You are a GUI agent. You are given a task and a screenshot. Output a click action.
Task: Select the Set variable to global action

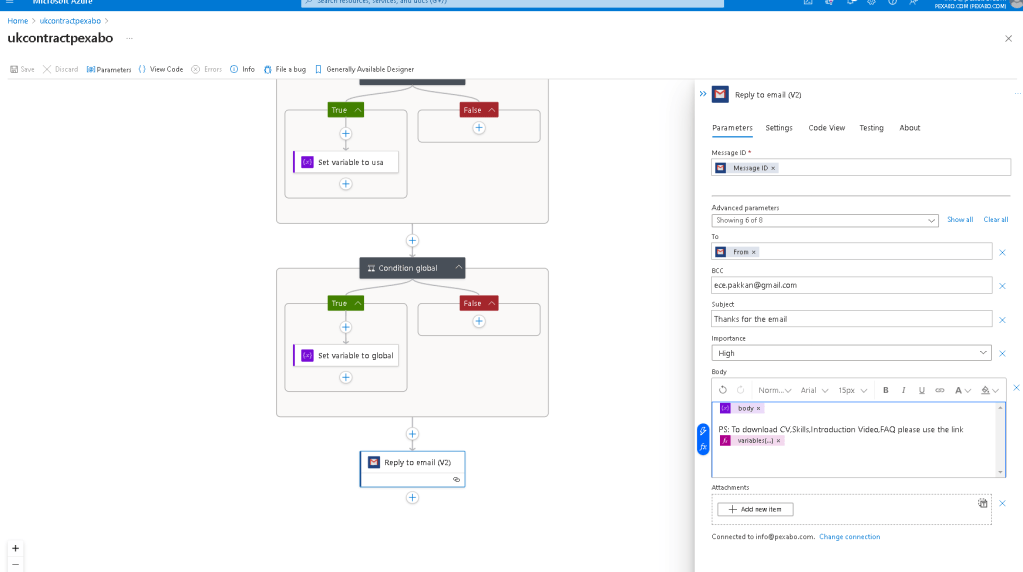(346, 355)
